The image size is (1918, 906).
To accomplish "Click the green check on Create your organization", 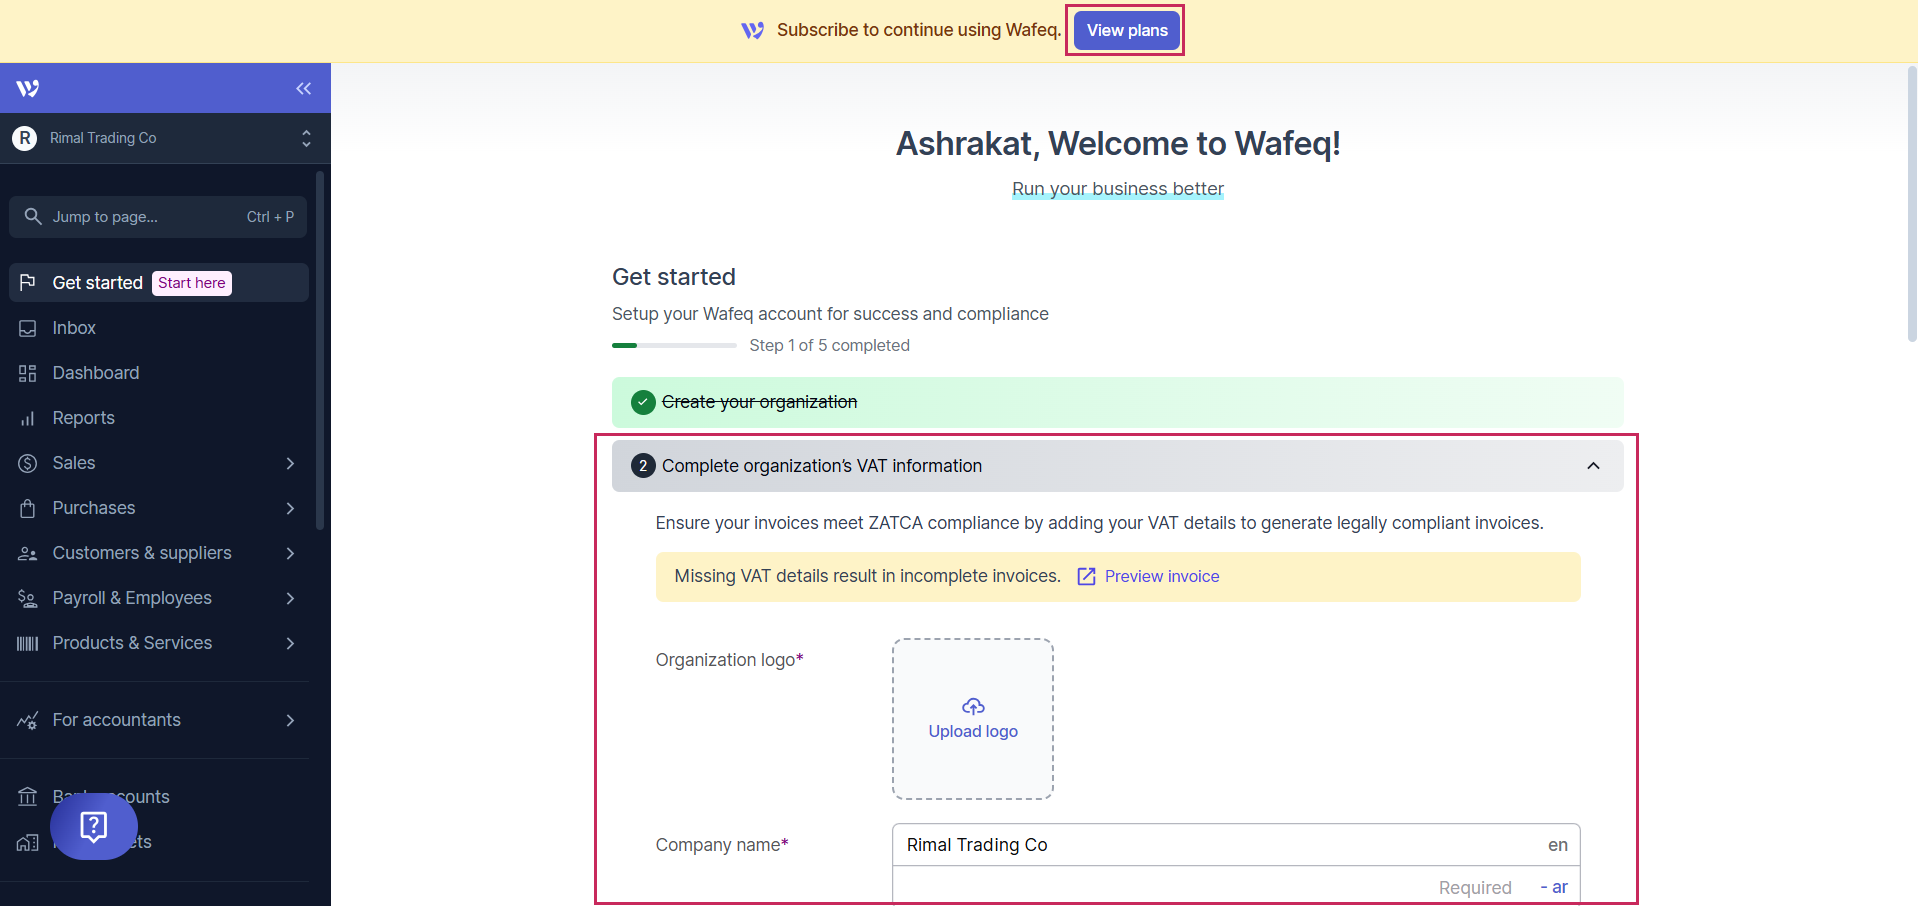I will [643, 402].
